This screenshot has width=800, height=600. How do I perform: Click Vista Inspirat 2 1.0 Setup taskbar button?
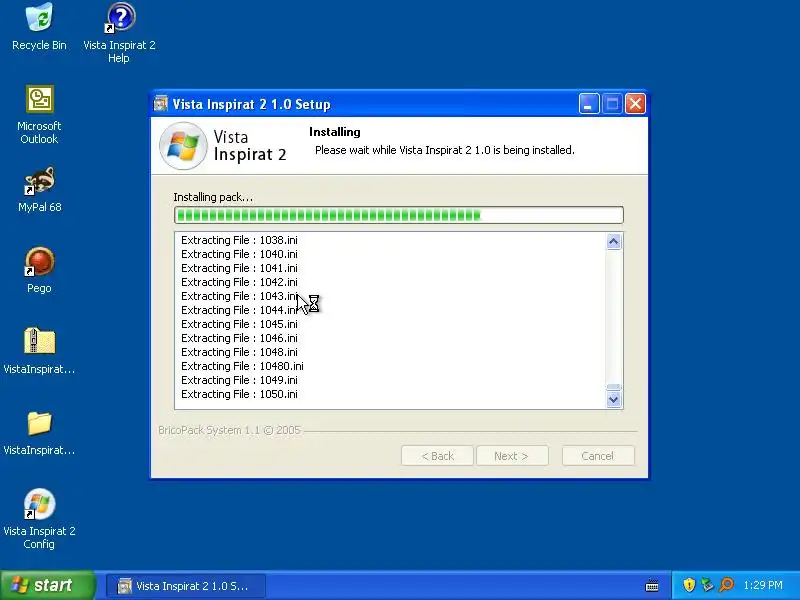pos(186,586)
